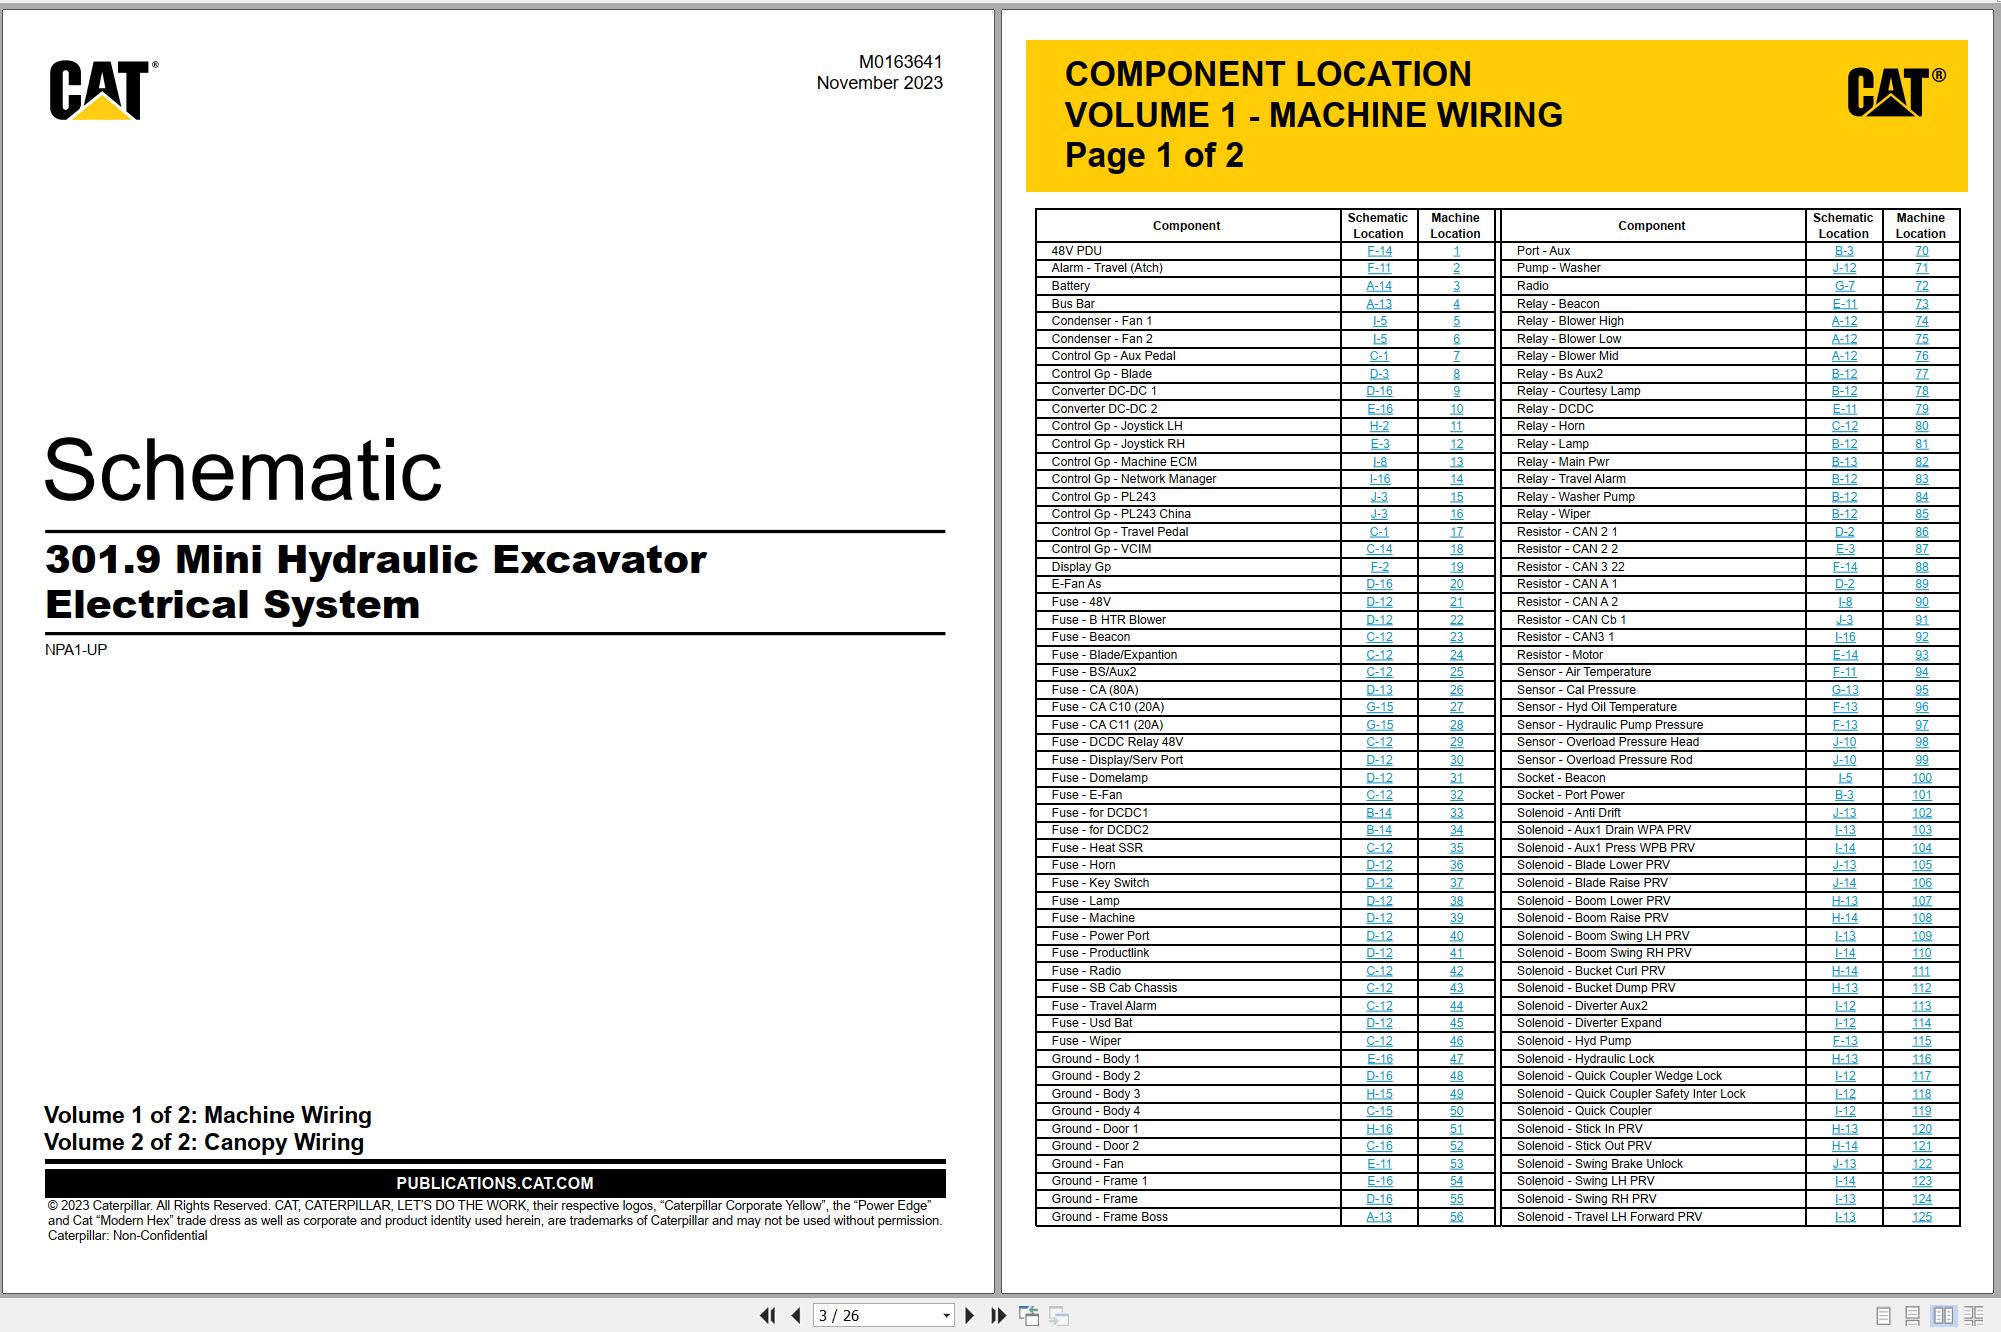Go to the previous page
The width and height of the screenshot is (2001, 1332).
click(x=796, y=1316)
